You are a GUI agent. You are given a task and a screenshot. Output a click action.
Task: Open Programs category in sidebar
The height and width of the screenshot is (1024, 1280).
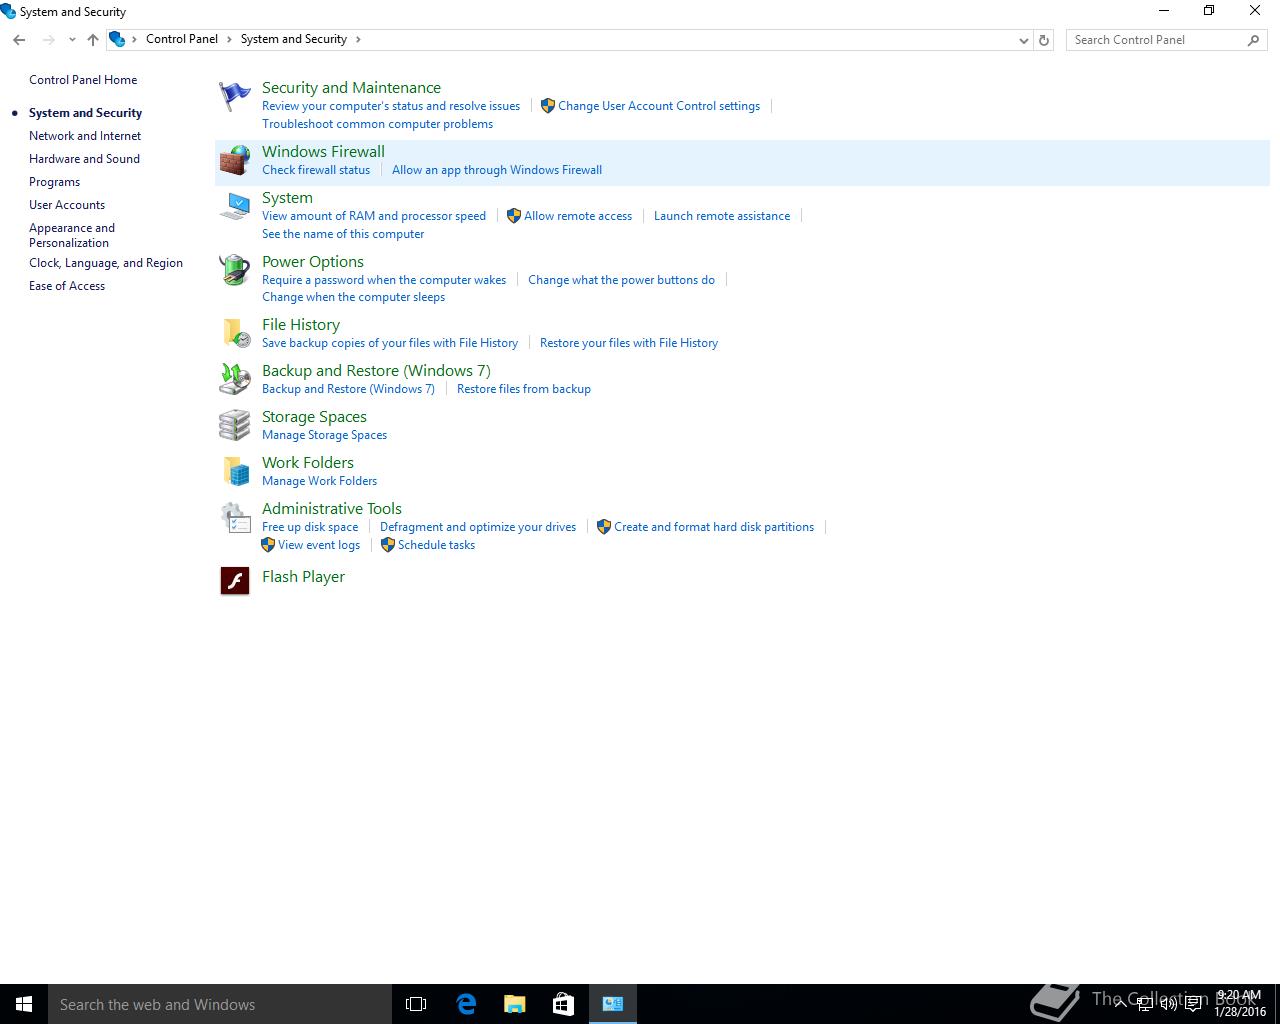click(x=54, y=182)
